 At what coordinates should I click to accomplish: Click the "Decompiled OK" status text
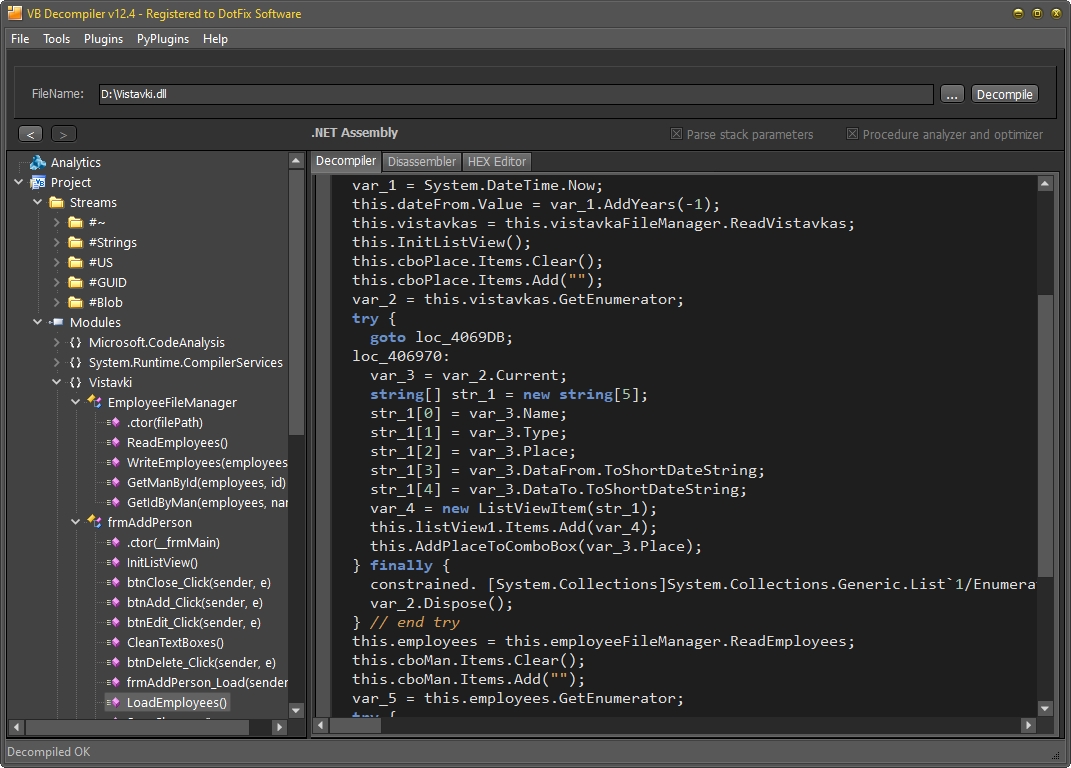pos(48,752)
